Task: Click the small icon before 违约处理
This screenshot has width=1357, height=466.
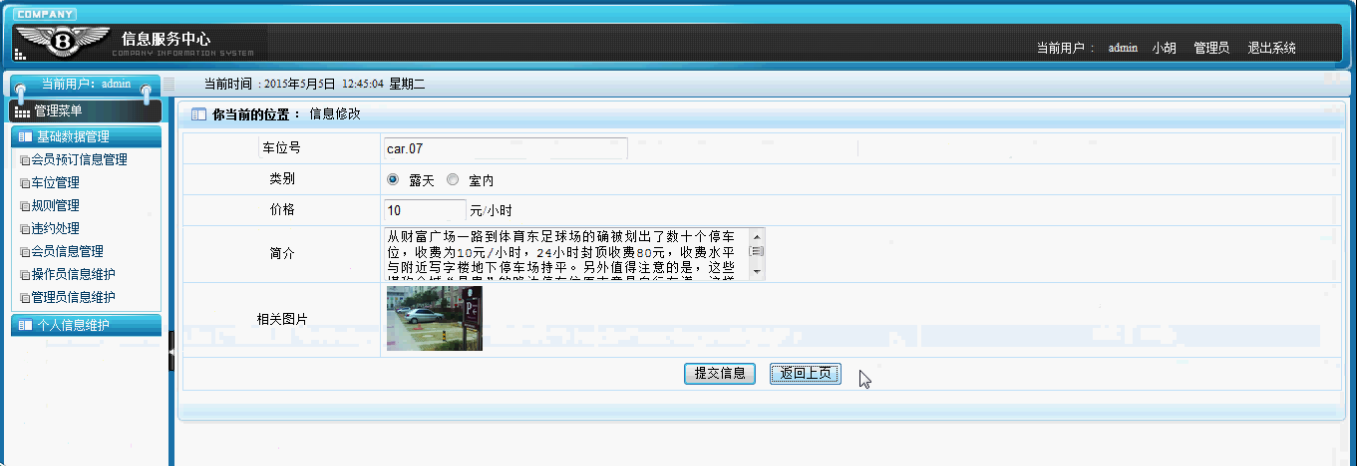Action: click(x=25, y=230)
